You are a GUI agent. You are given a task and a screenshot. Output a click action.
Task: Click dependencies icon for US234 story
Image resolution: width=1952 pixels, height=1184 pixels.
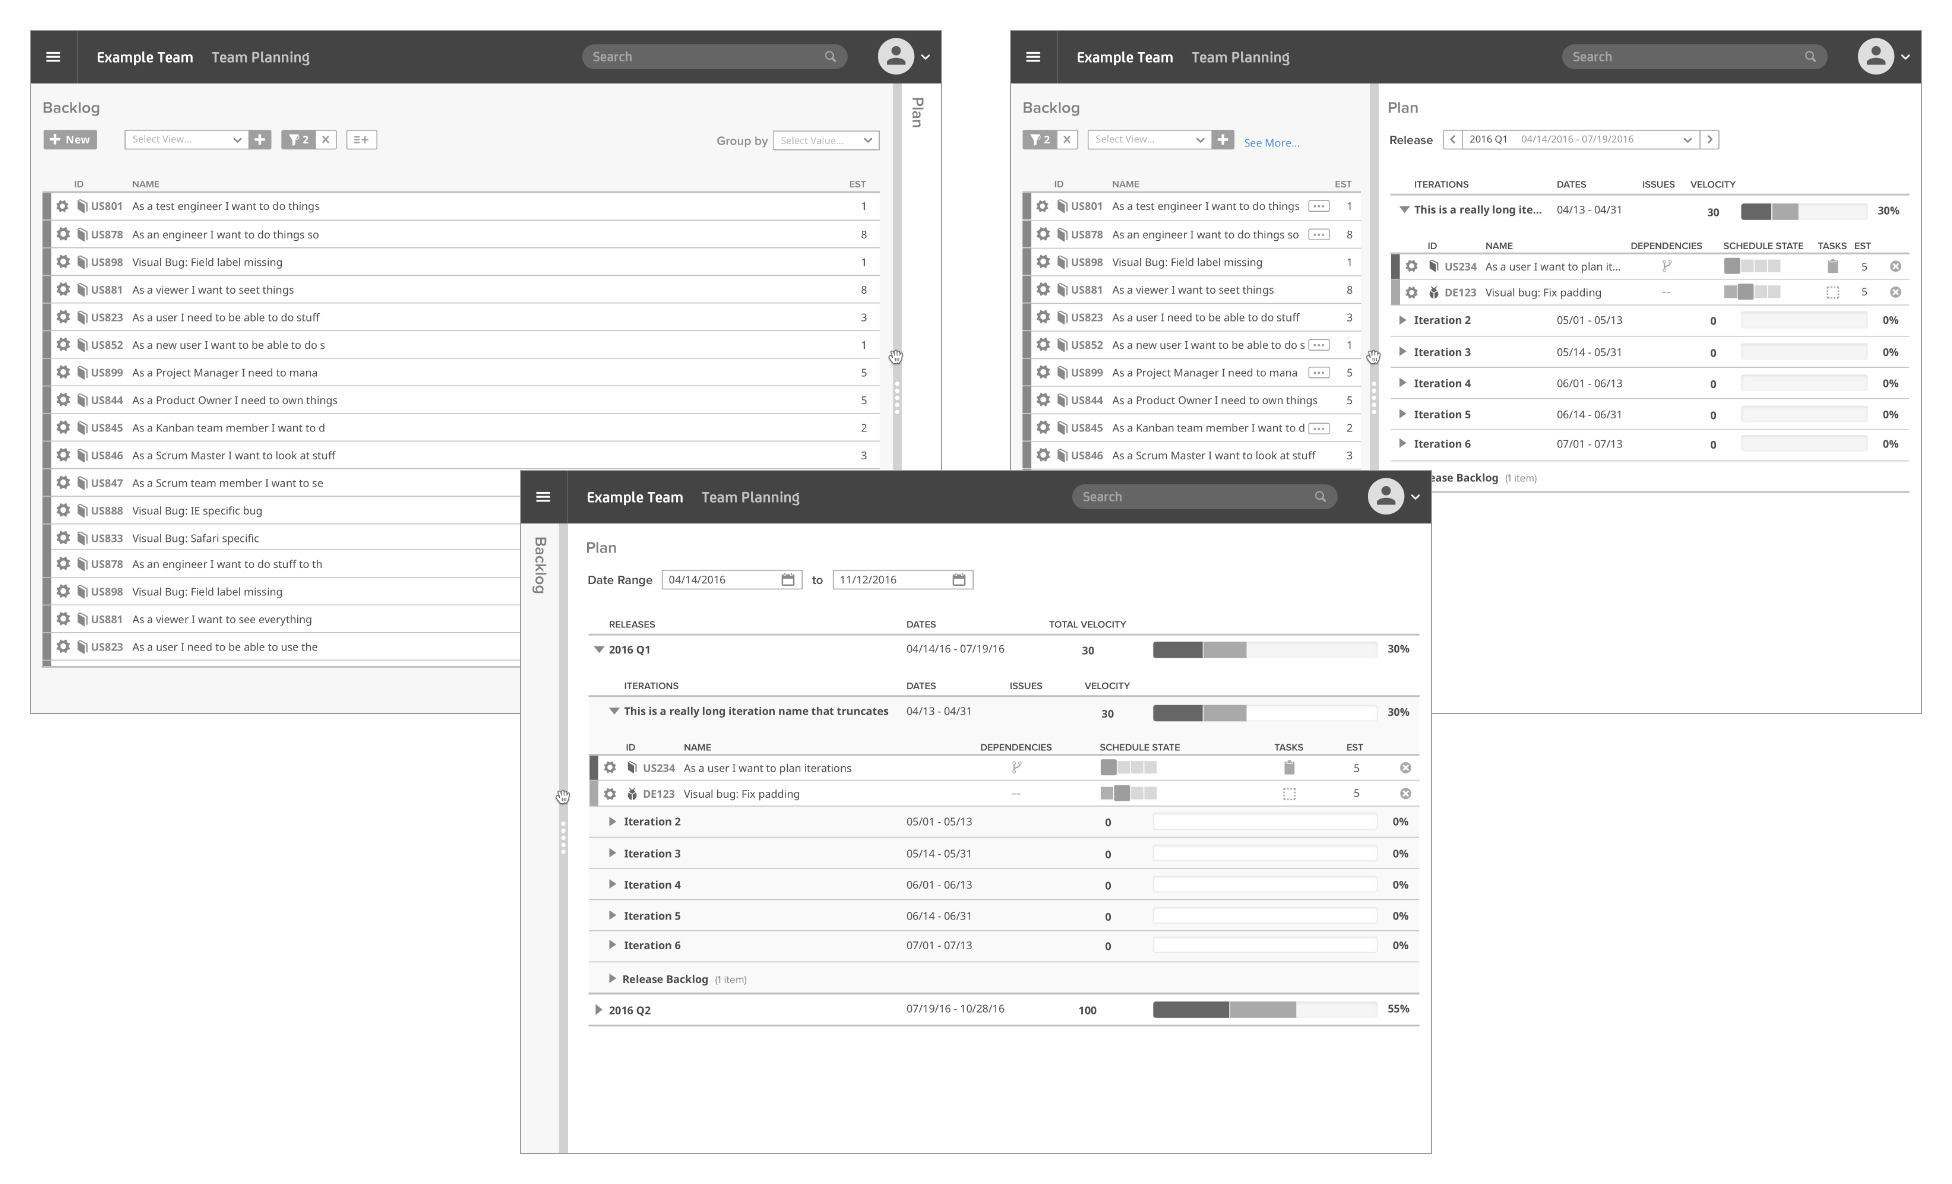(x=1016, y=768)
